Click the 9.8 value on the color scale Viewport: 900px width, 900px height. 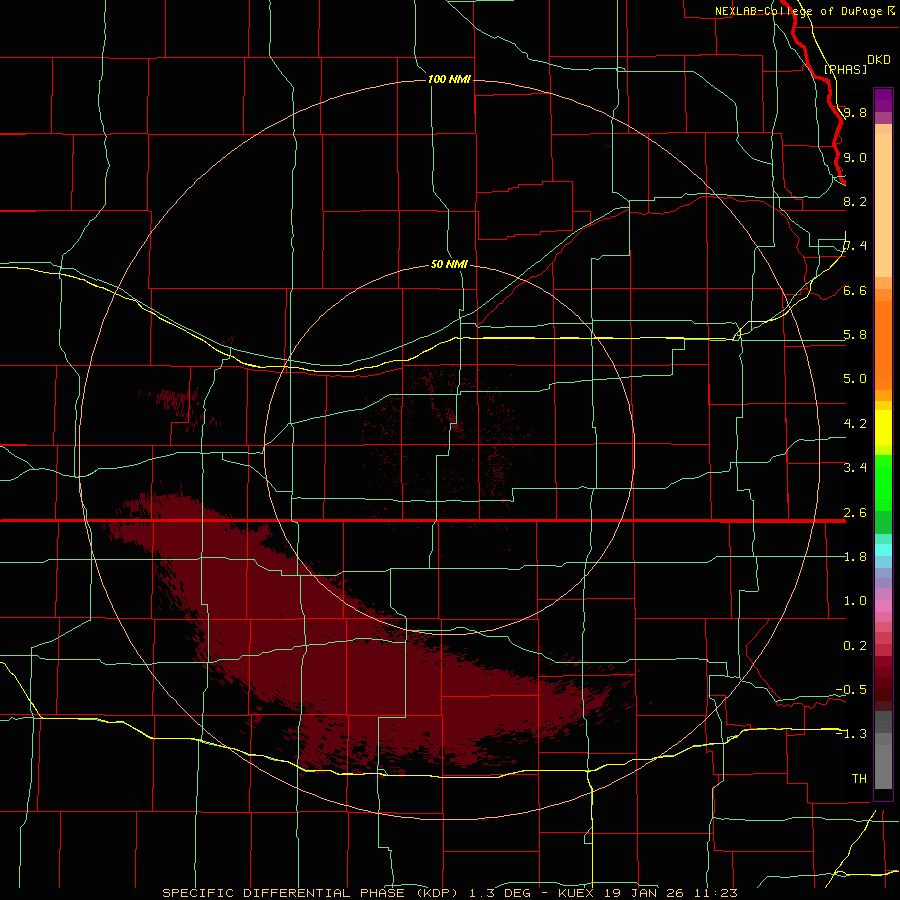(855, 112)
